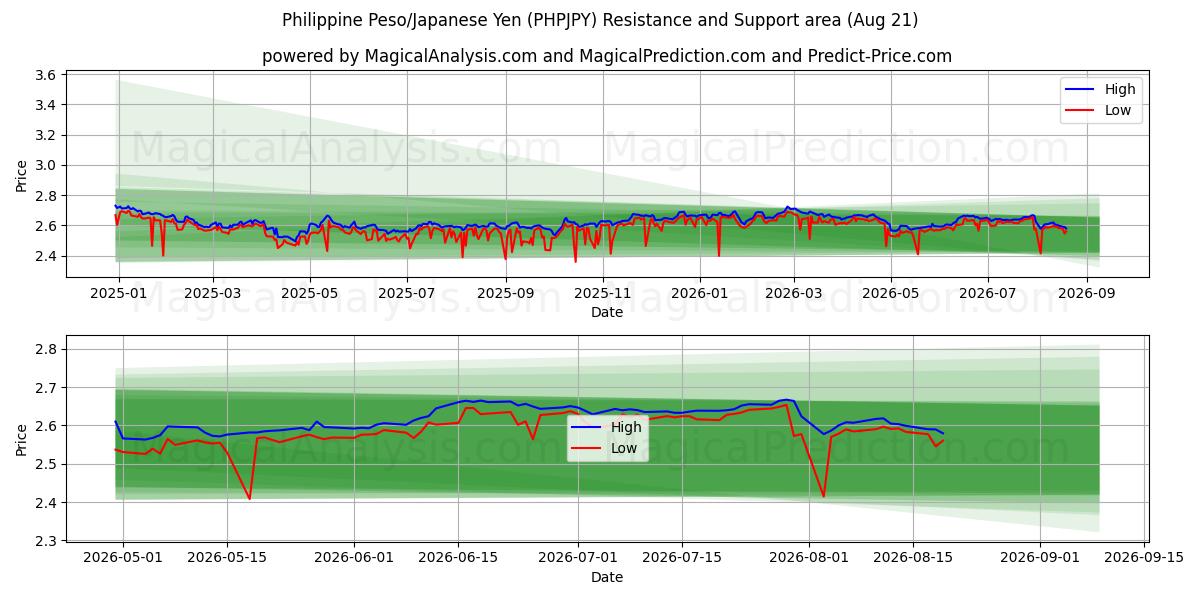
Task: Click the 2026-08-01 tick label
Action: point(809,558)
